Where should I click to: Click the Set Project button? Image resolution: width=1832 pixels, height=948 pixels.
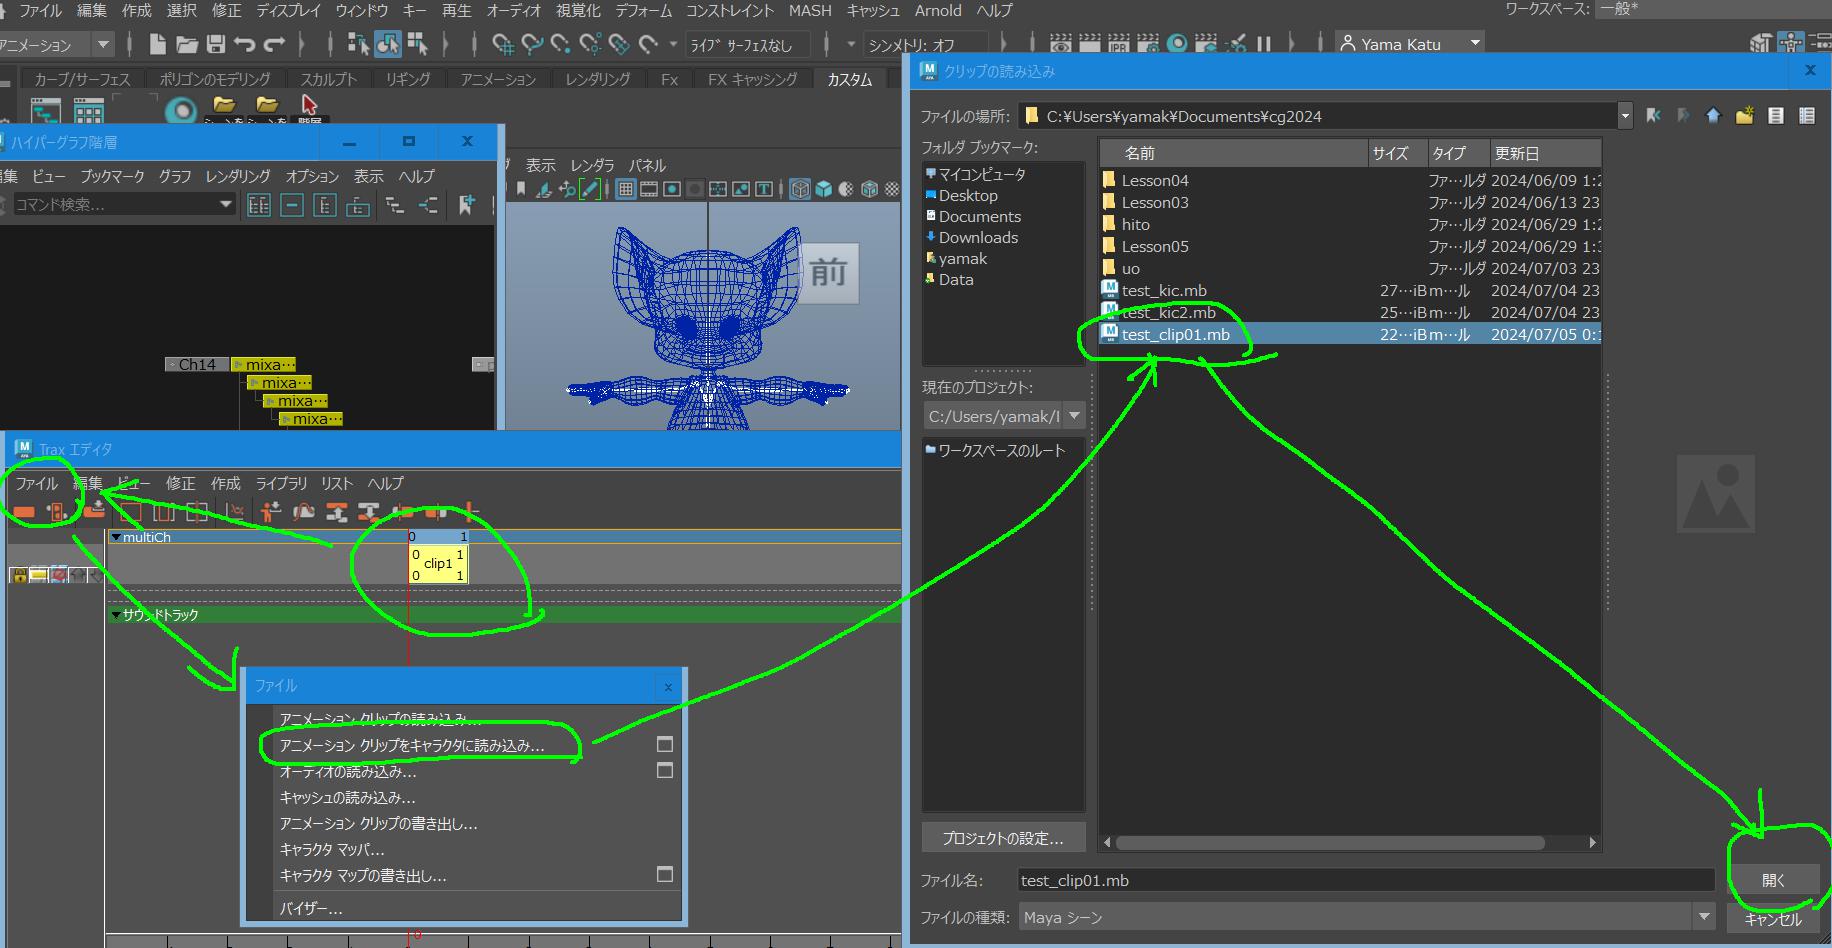pos(1003,838)
